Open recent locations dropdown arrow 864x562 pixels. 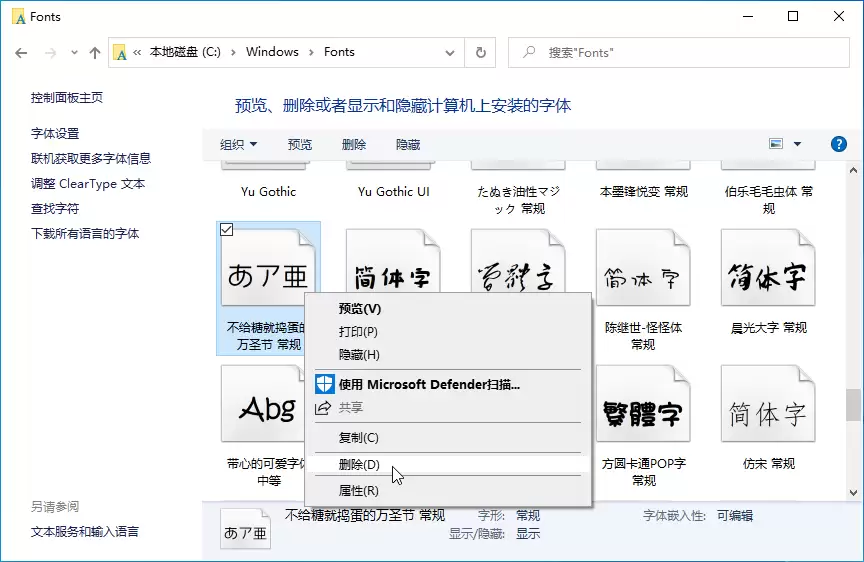(74, 53)
